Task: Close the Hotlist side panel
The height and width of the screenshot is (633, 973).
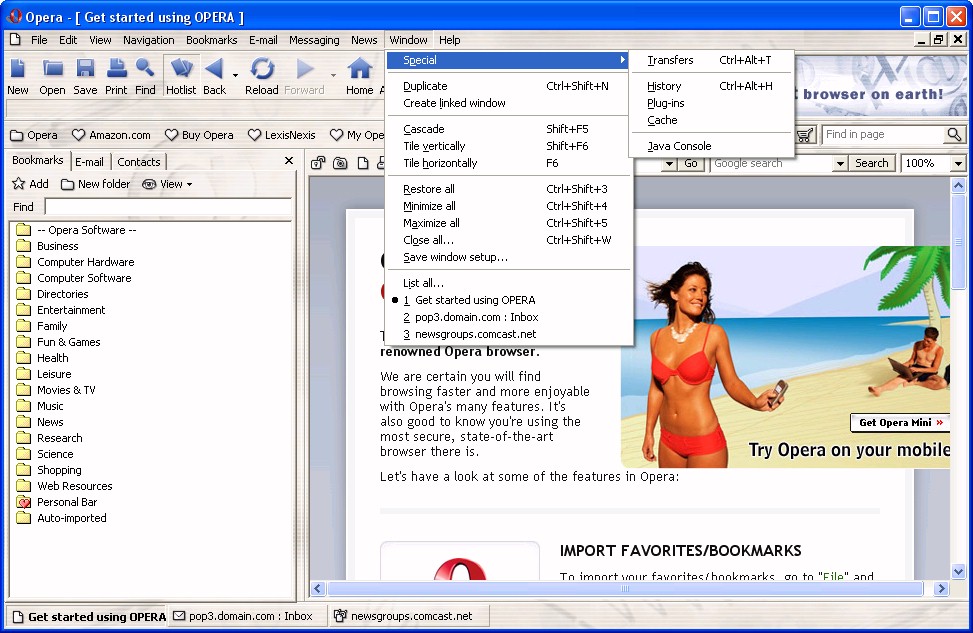Action: click(x=289, y=161)
